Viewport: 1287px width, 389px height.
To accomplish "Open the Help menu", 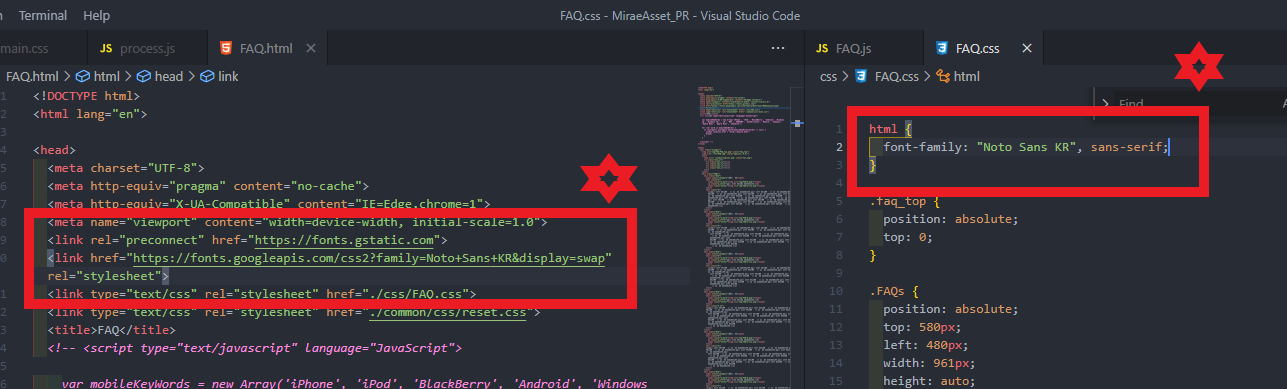I will 97,15.
